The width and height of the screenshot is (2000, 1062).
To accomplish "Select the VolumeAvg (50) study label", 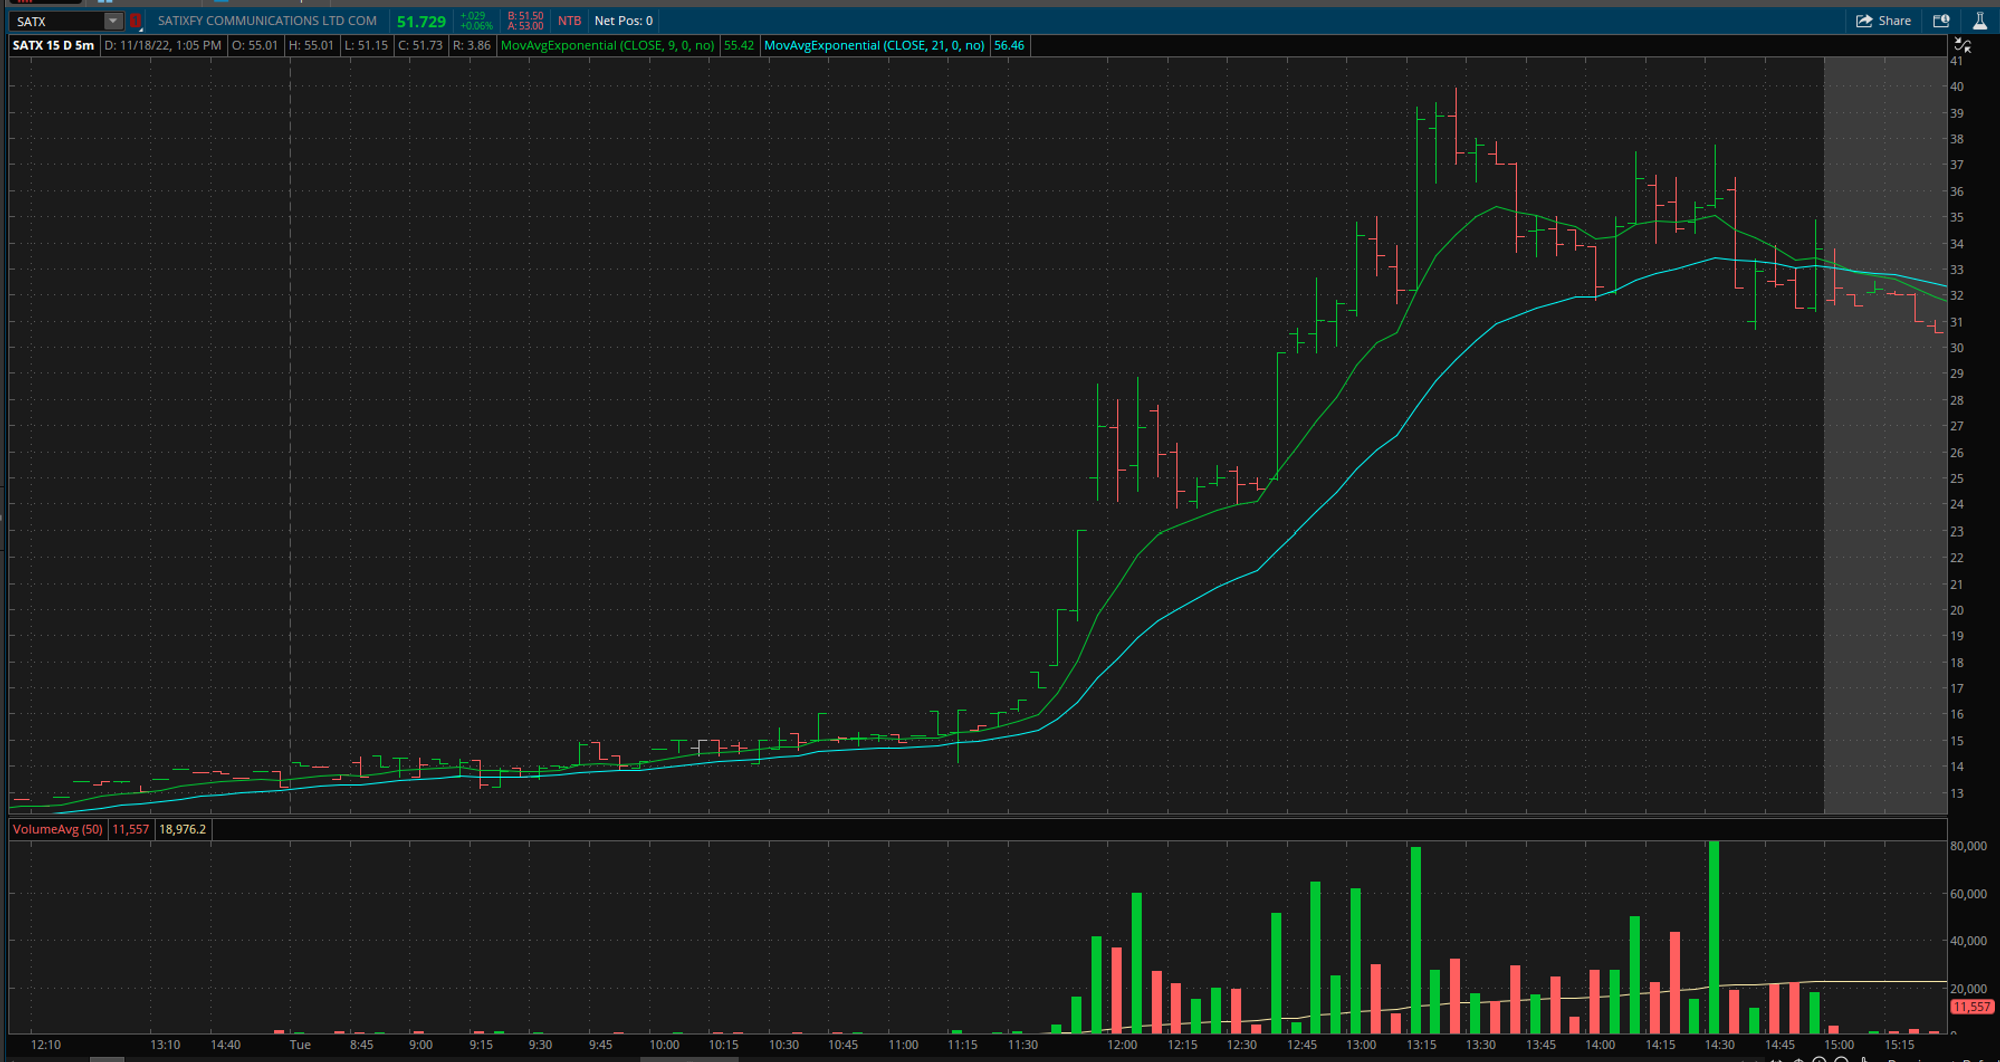I will pos(58,829).
